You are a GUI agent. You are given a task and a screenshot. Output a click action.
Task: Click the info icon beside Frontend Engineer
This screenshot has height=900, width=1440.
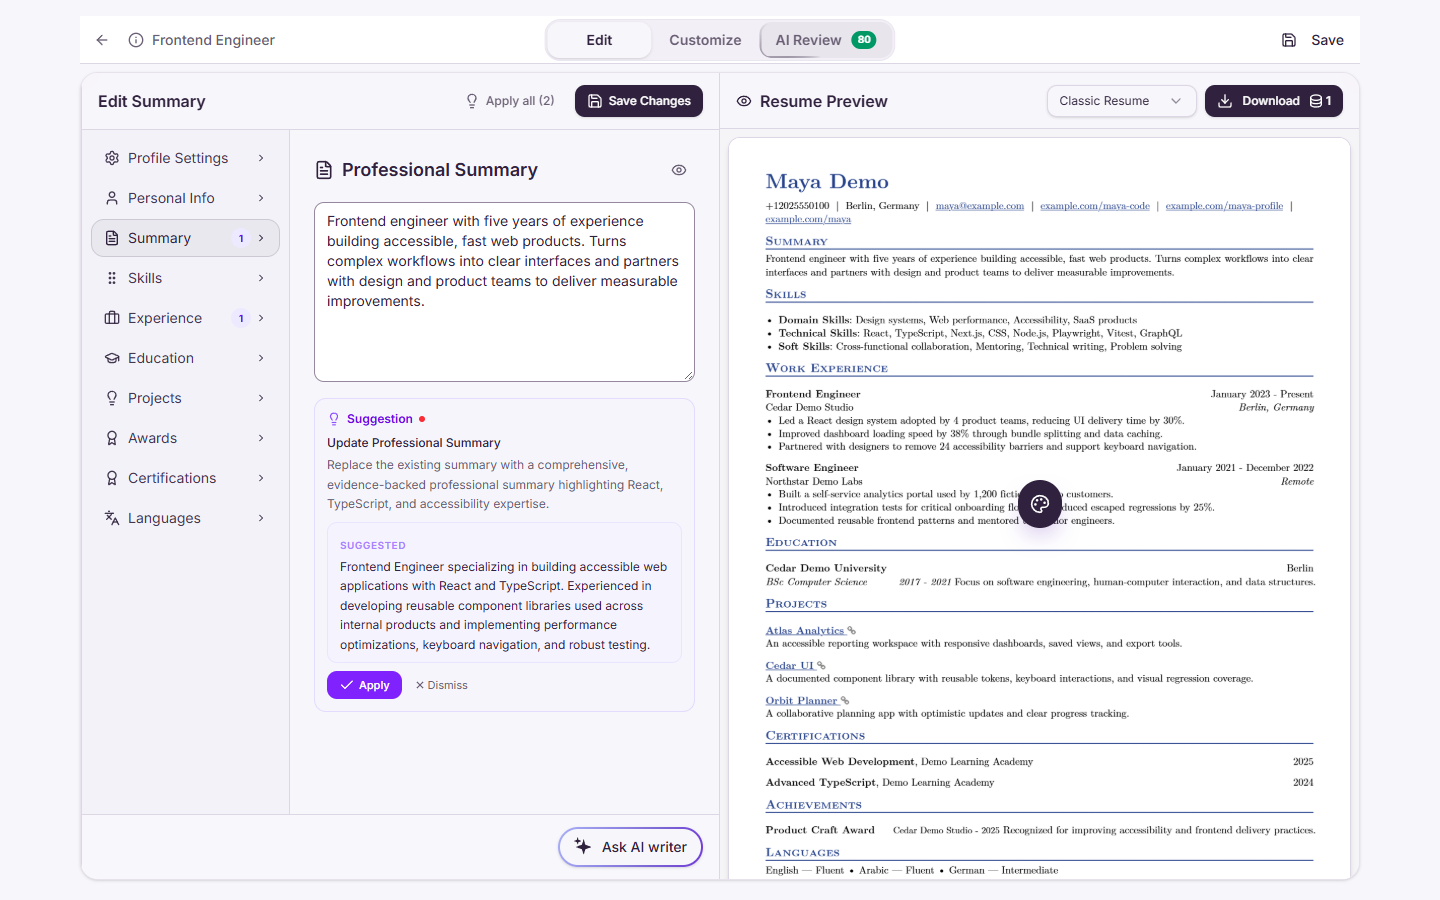click(136, 40)
